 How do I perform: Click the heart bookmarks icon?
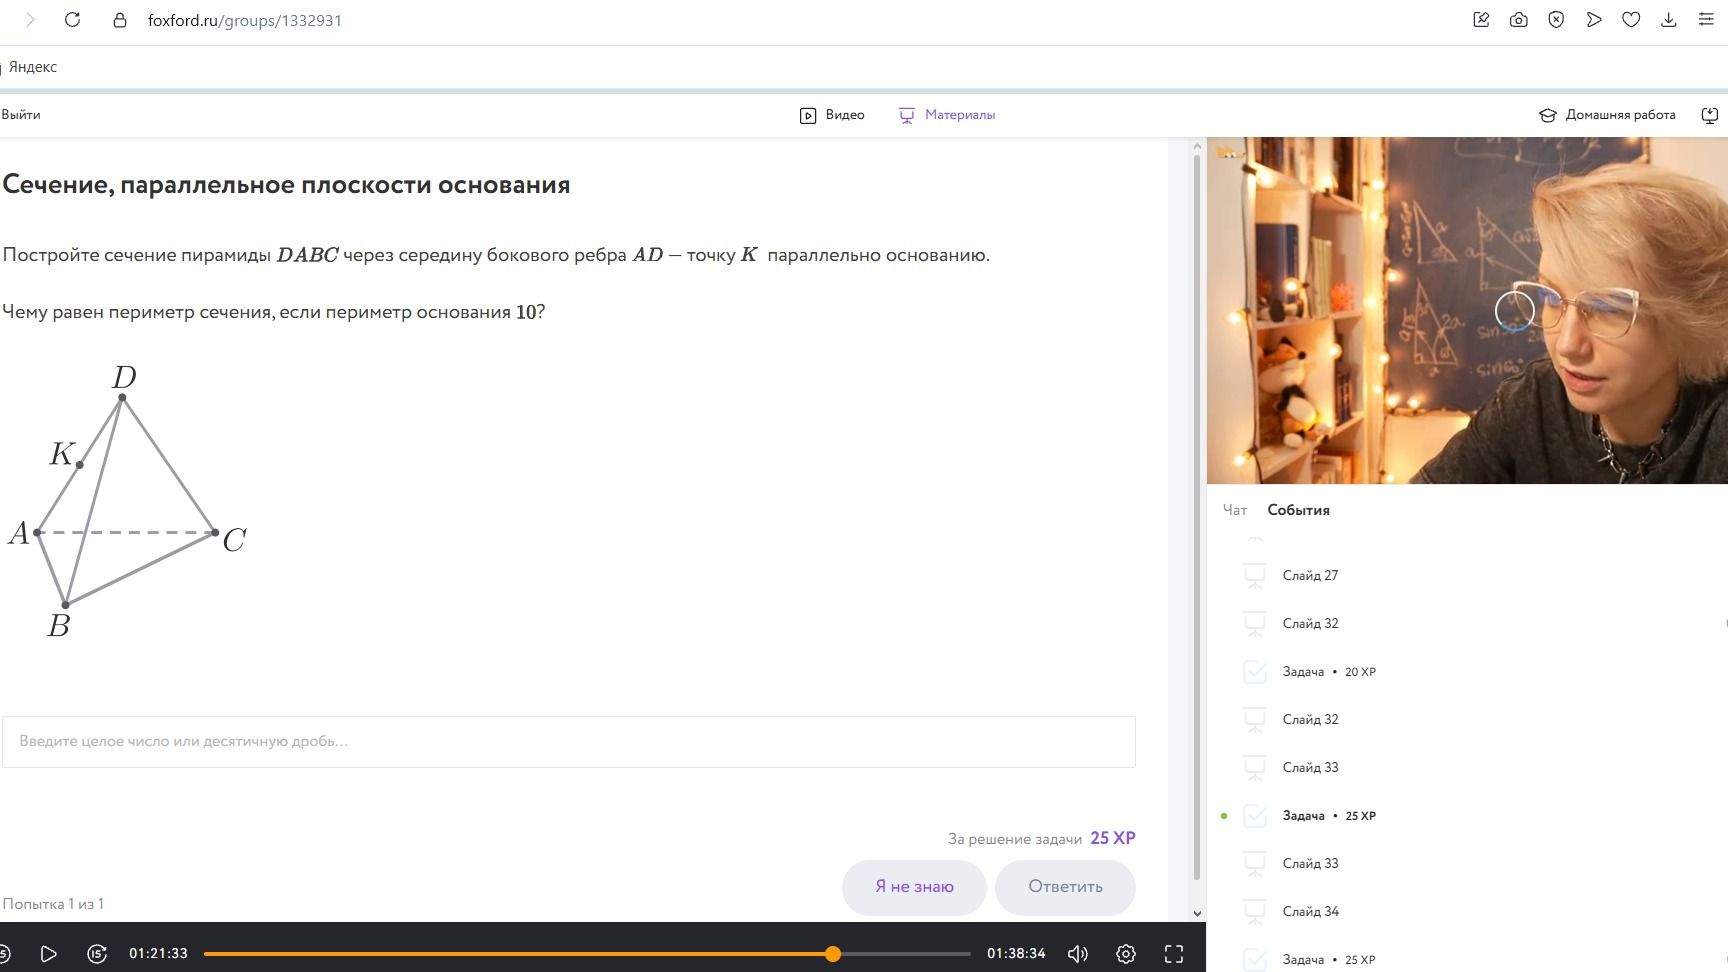1631,20
